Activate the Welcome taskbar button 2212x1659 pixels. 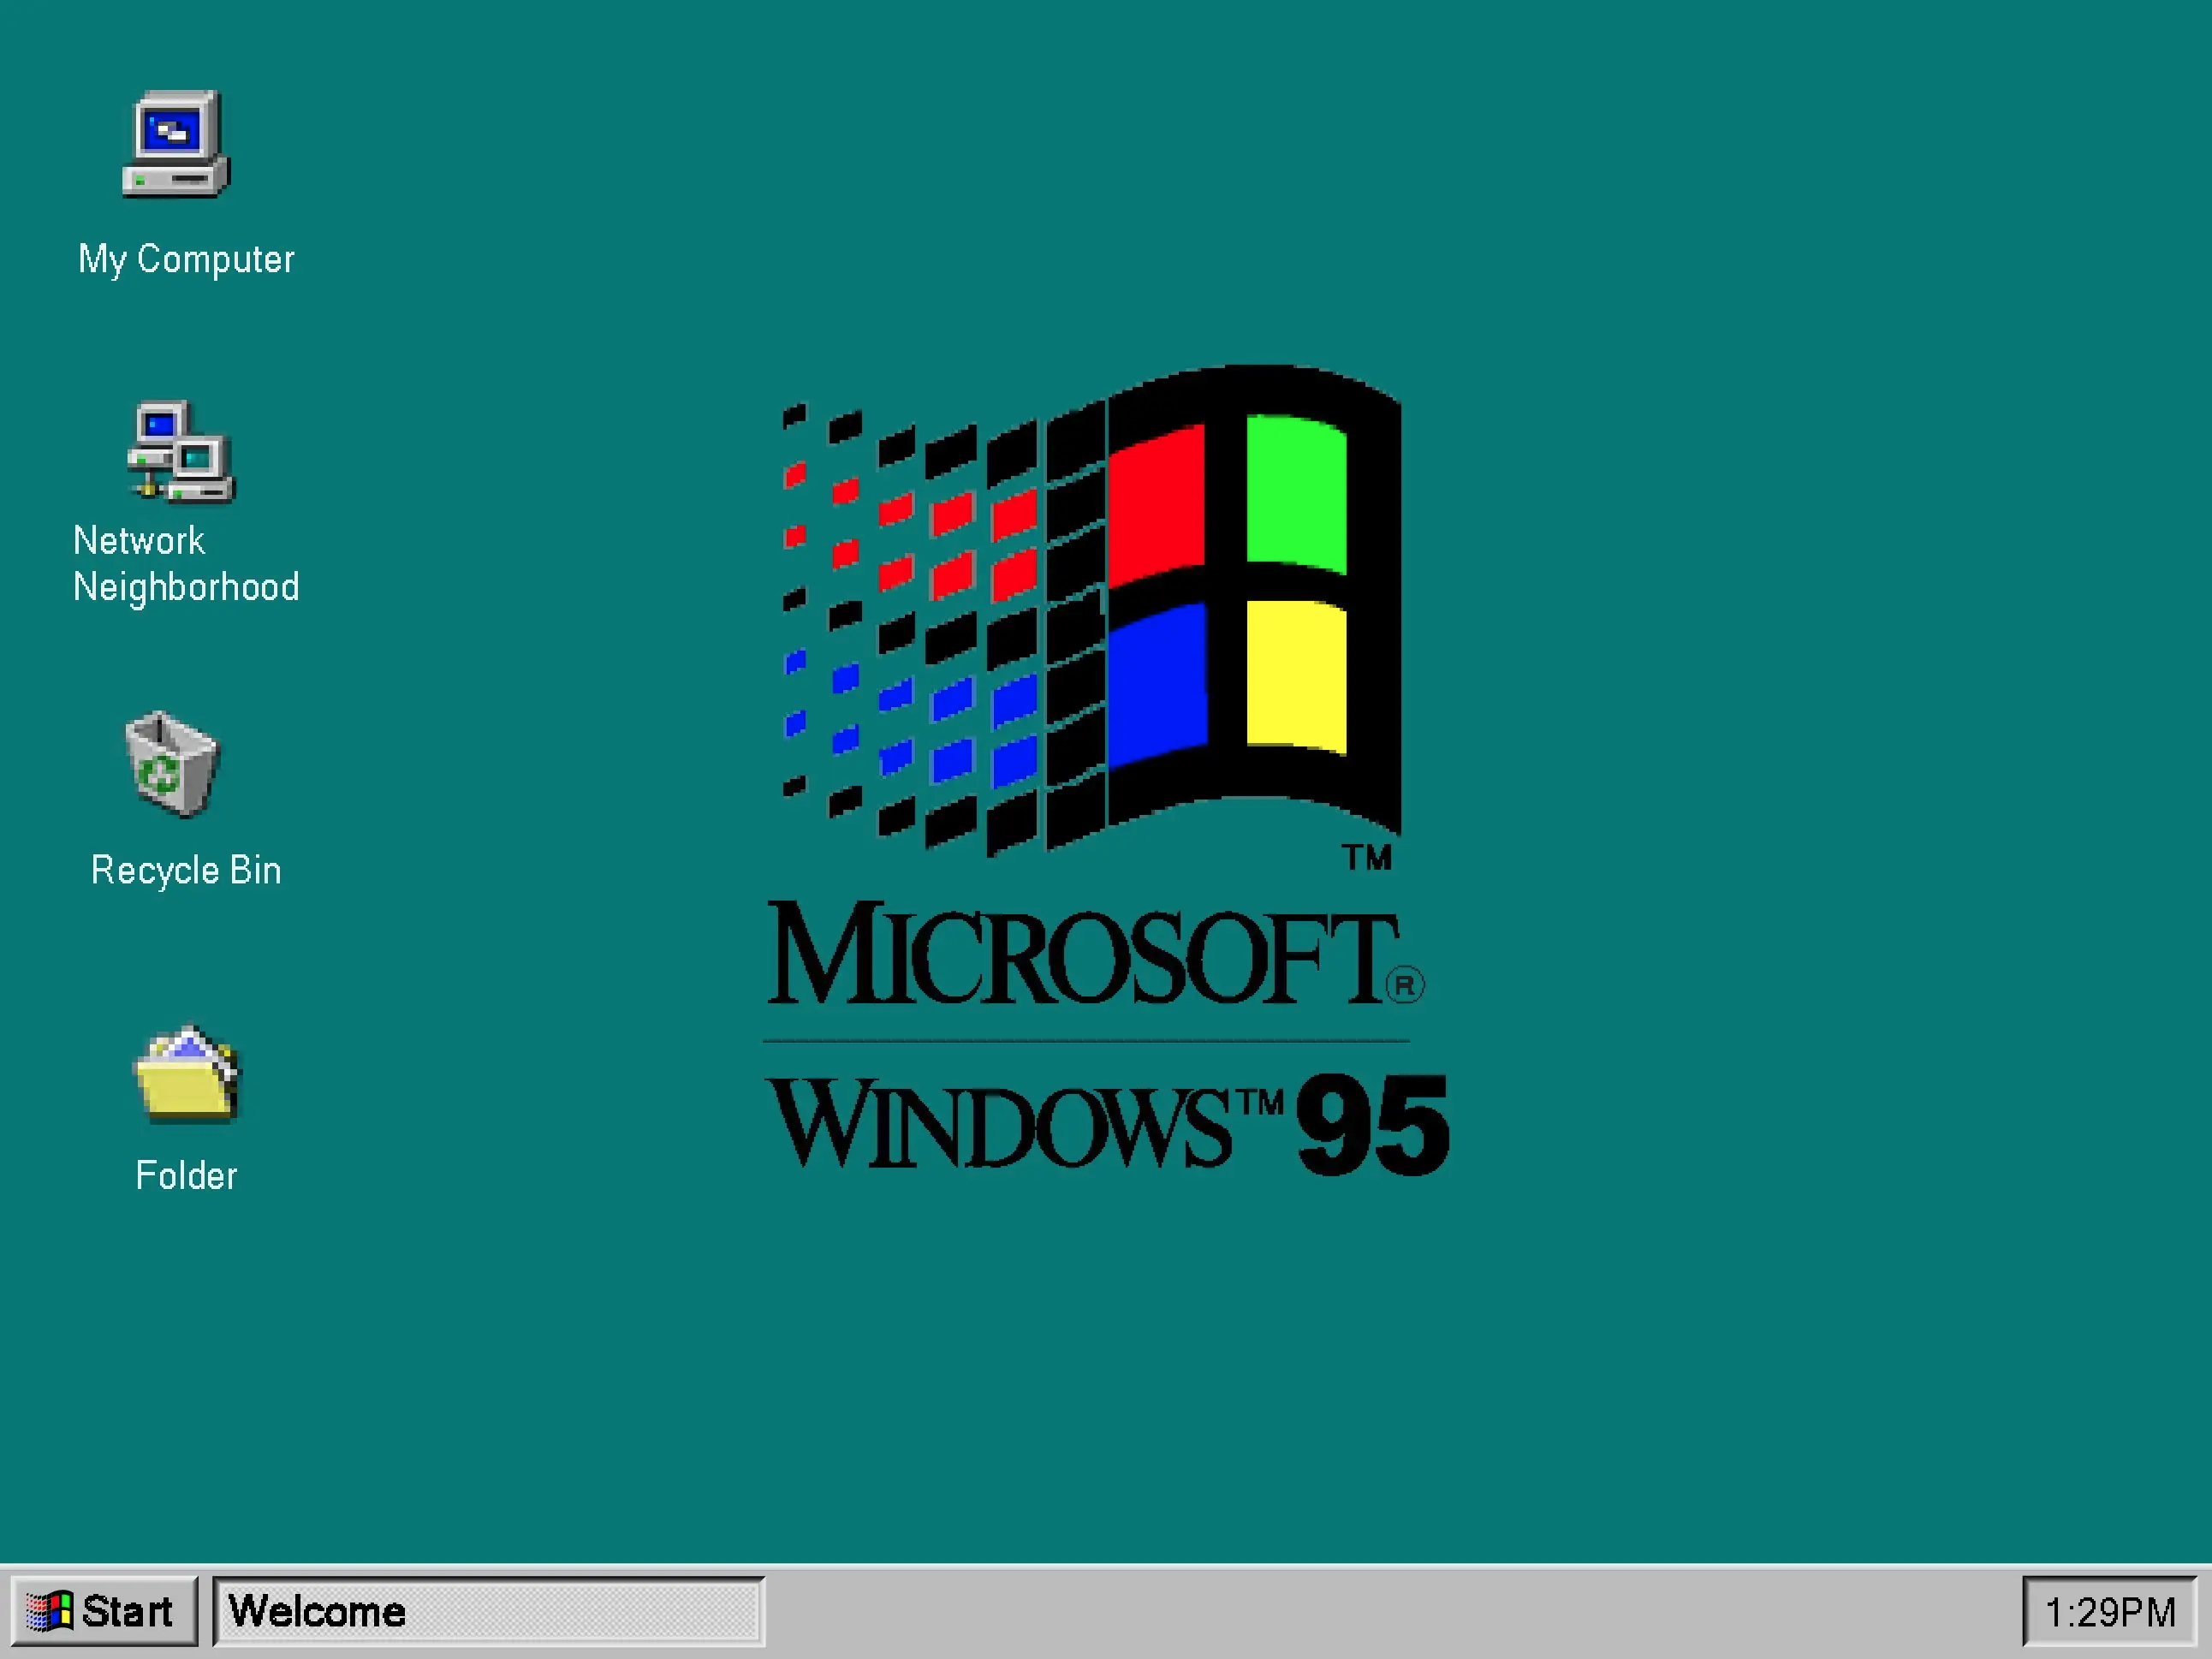(489, 1611)
